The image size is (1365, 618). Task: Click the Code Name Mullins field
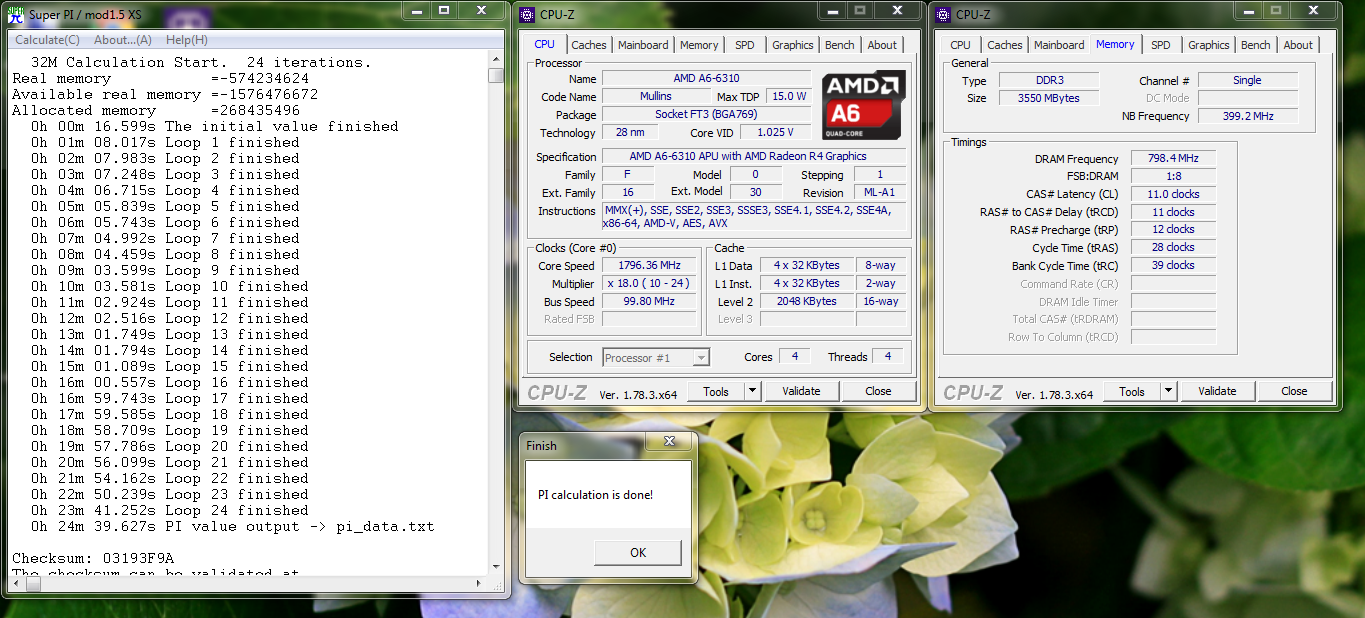[x=656, y=97]
